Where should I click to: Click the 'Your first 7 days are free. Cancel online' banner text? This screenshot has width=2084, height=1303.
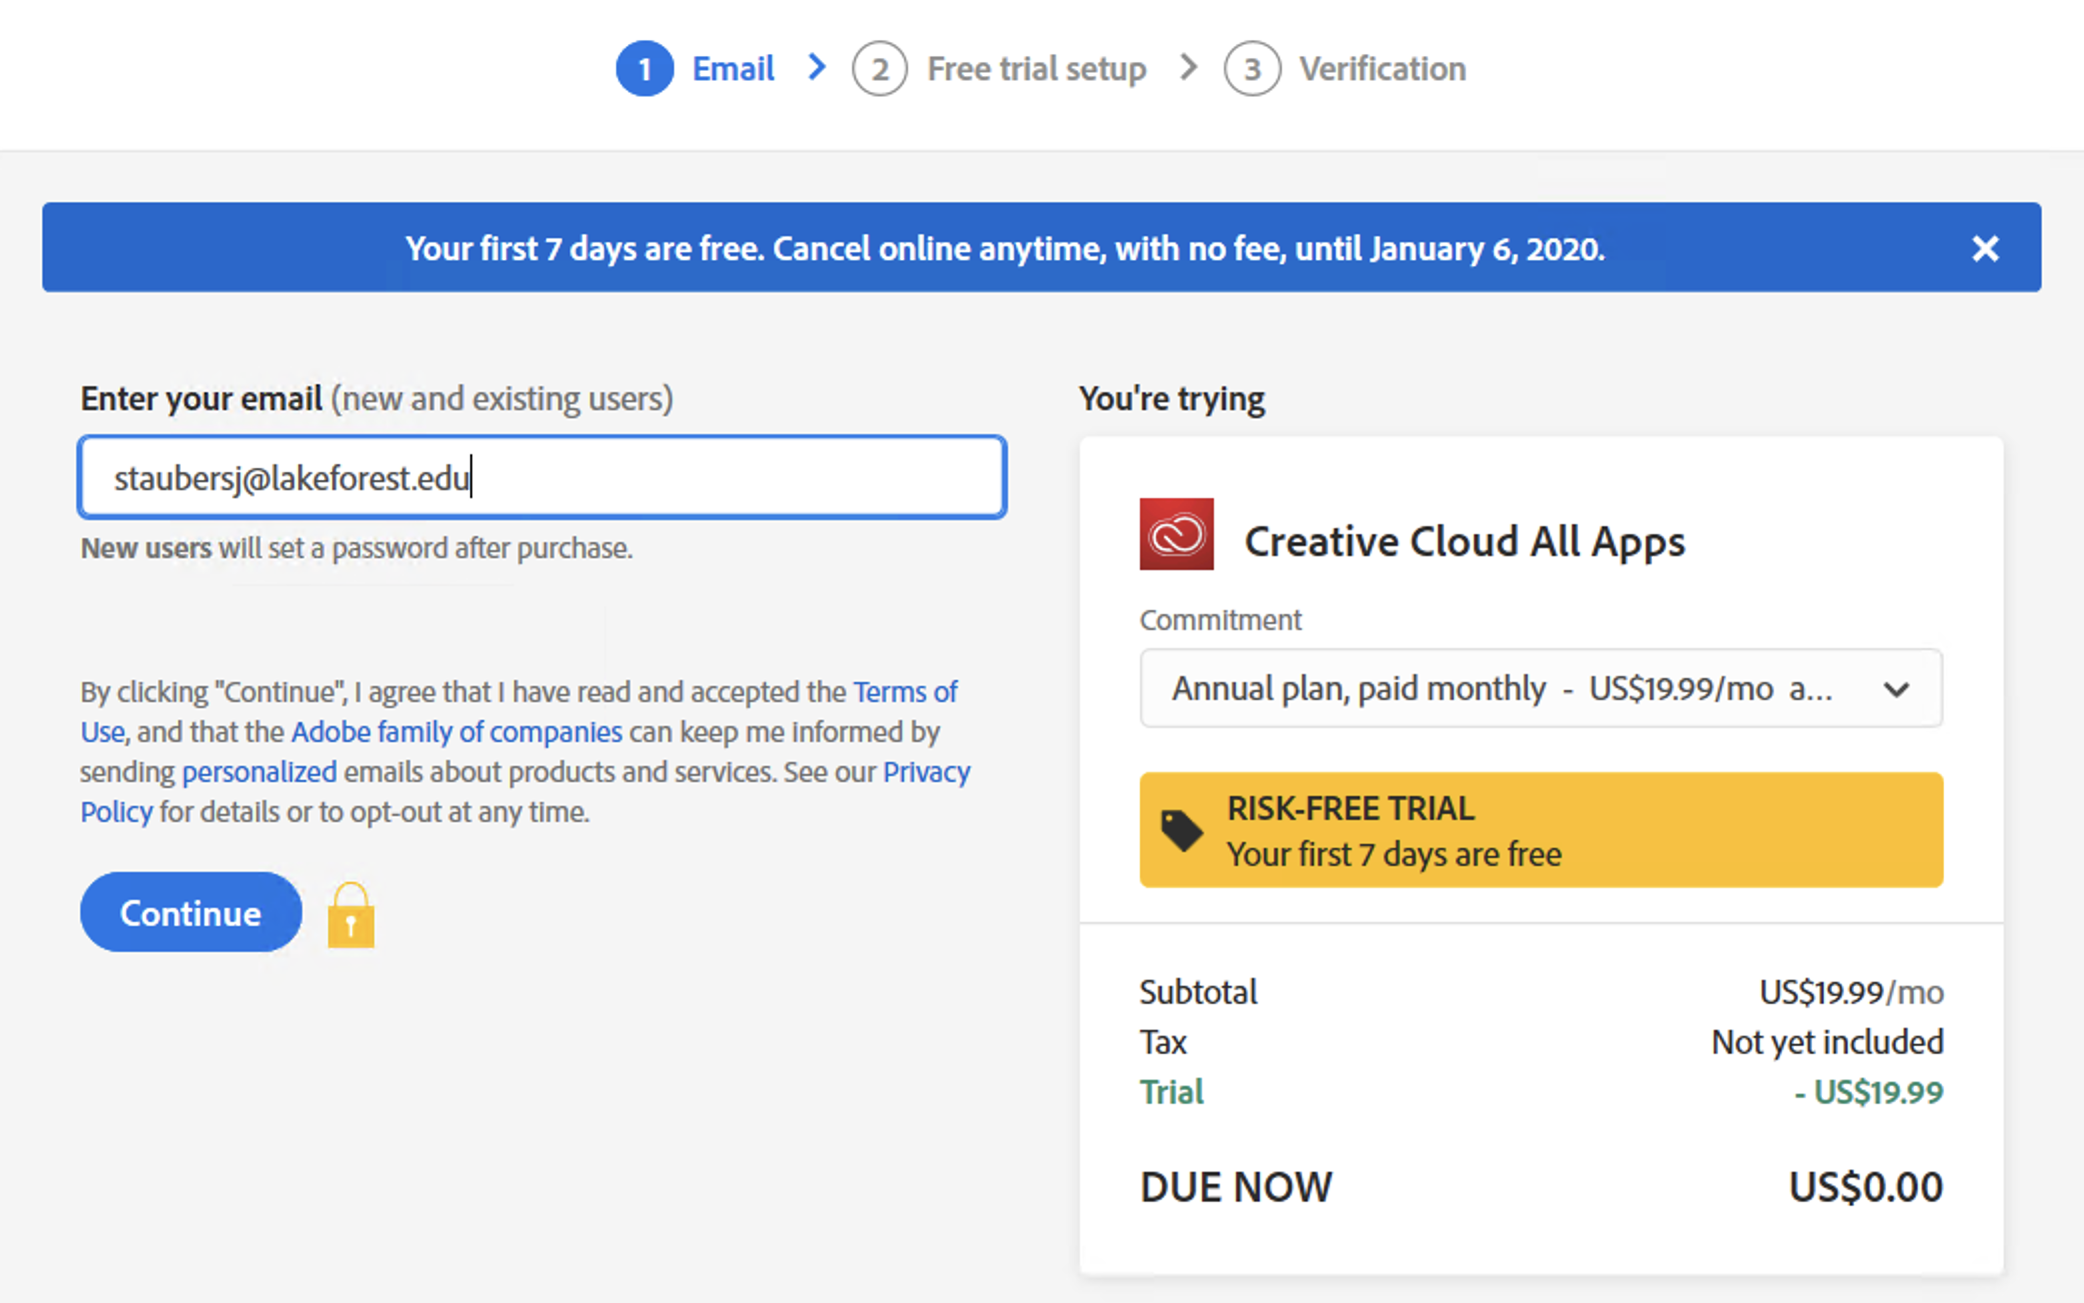pos(1005,248)
